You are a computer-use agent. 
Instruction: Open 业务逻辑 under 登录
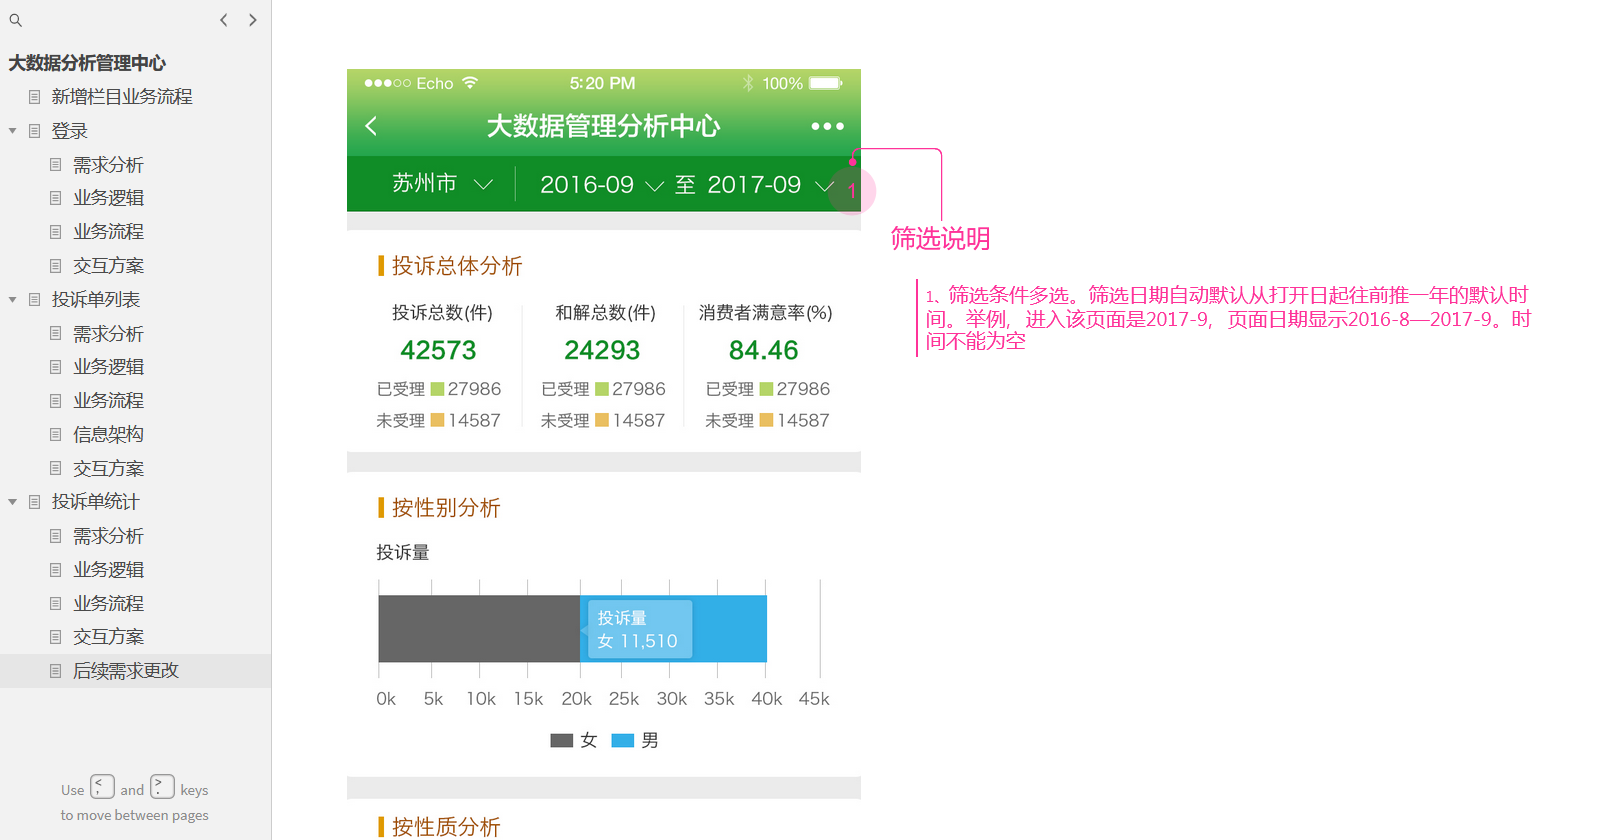pos(108,198)
